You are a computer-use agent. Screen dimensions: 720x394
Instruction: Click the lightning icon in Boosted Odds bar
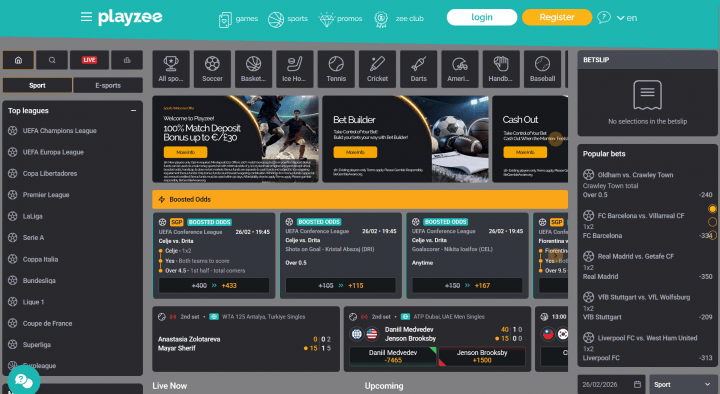tap(162, 199)
